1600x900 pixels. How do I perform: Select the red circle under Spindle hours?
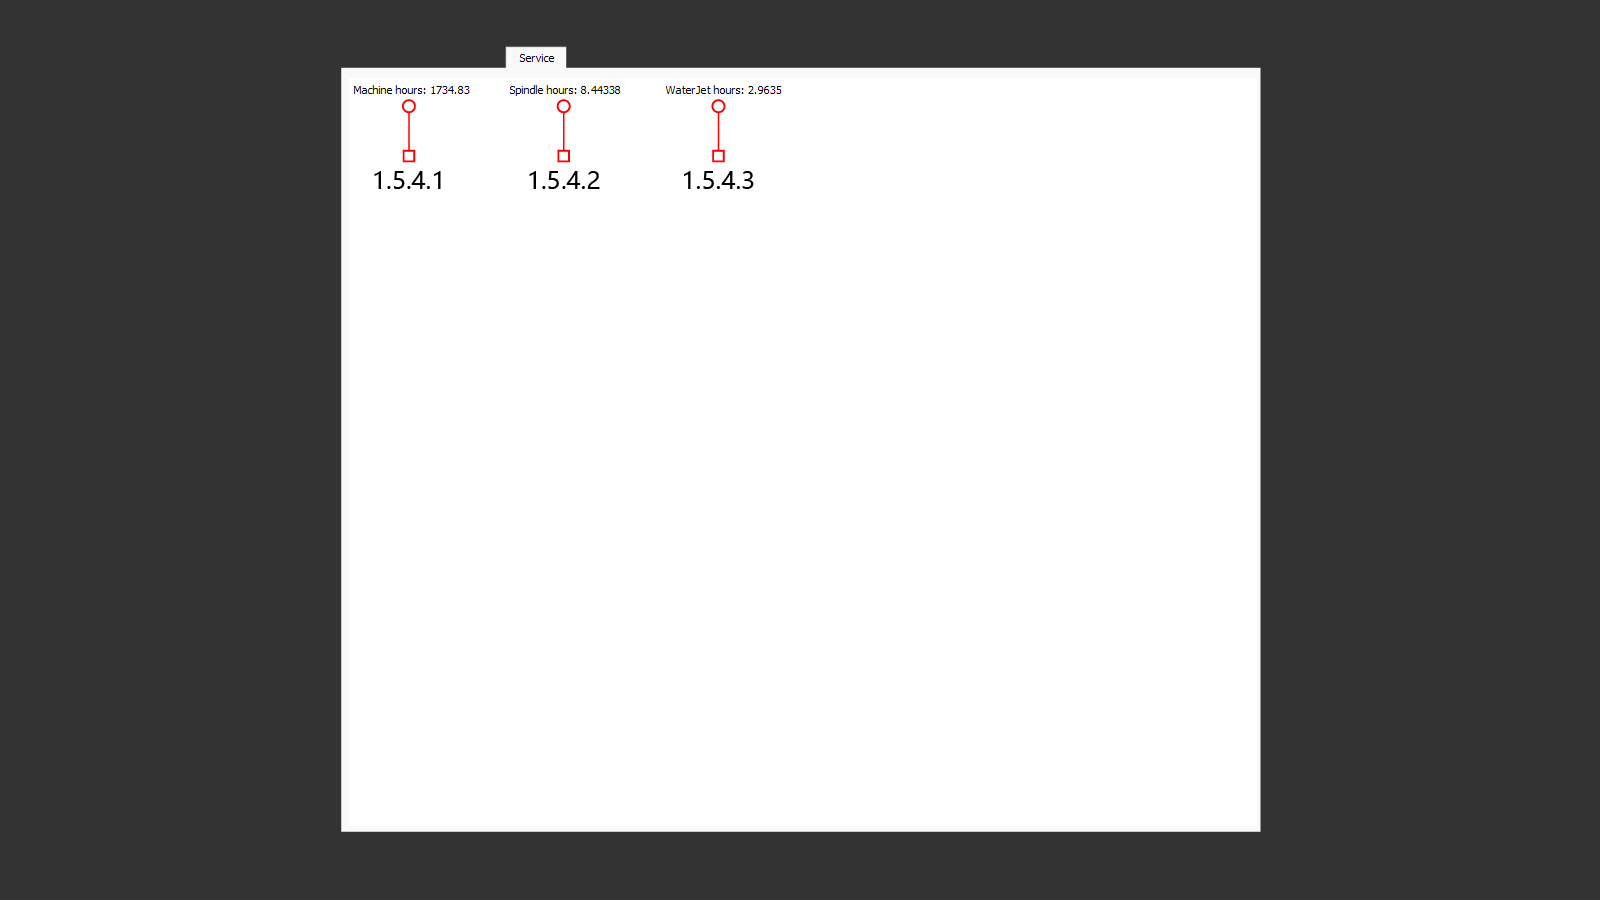tap(564, 106)
